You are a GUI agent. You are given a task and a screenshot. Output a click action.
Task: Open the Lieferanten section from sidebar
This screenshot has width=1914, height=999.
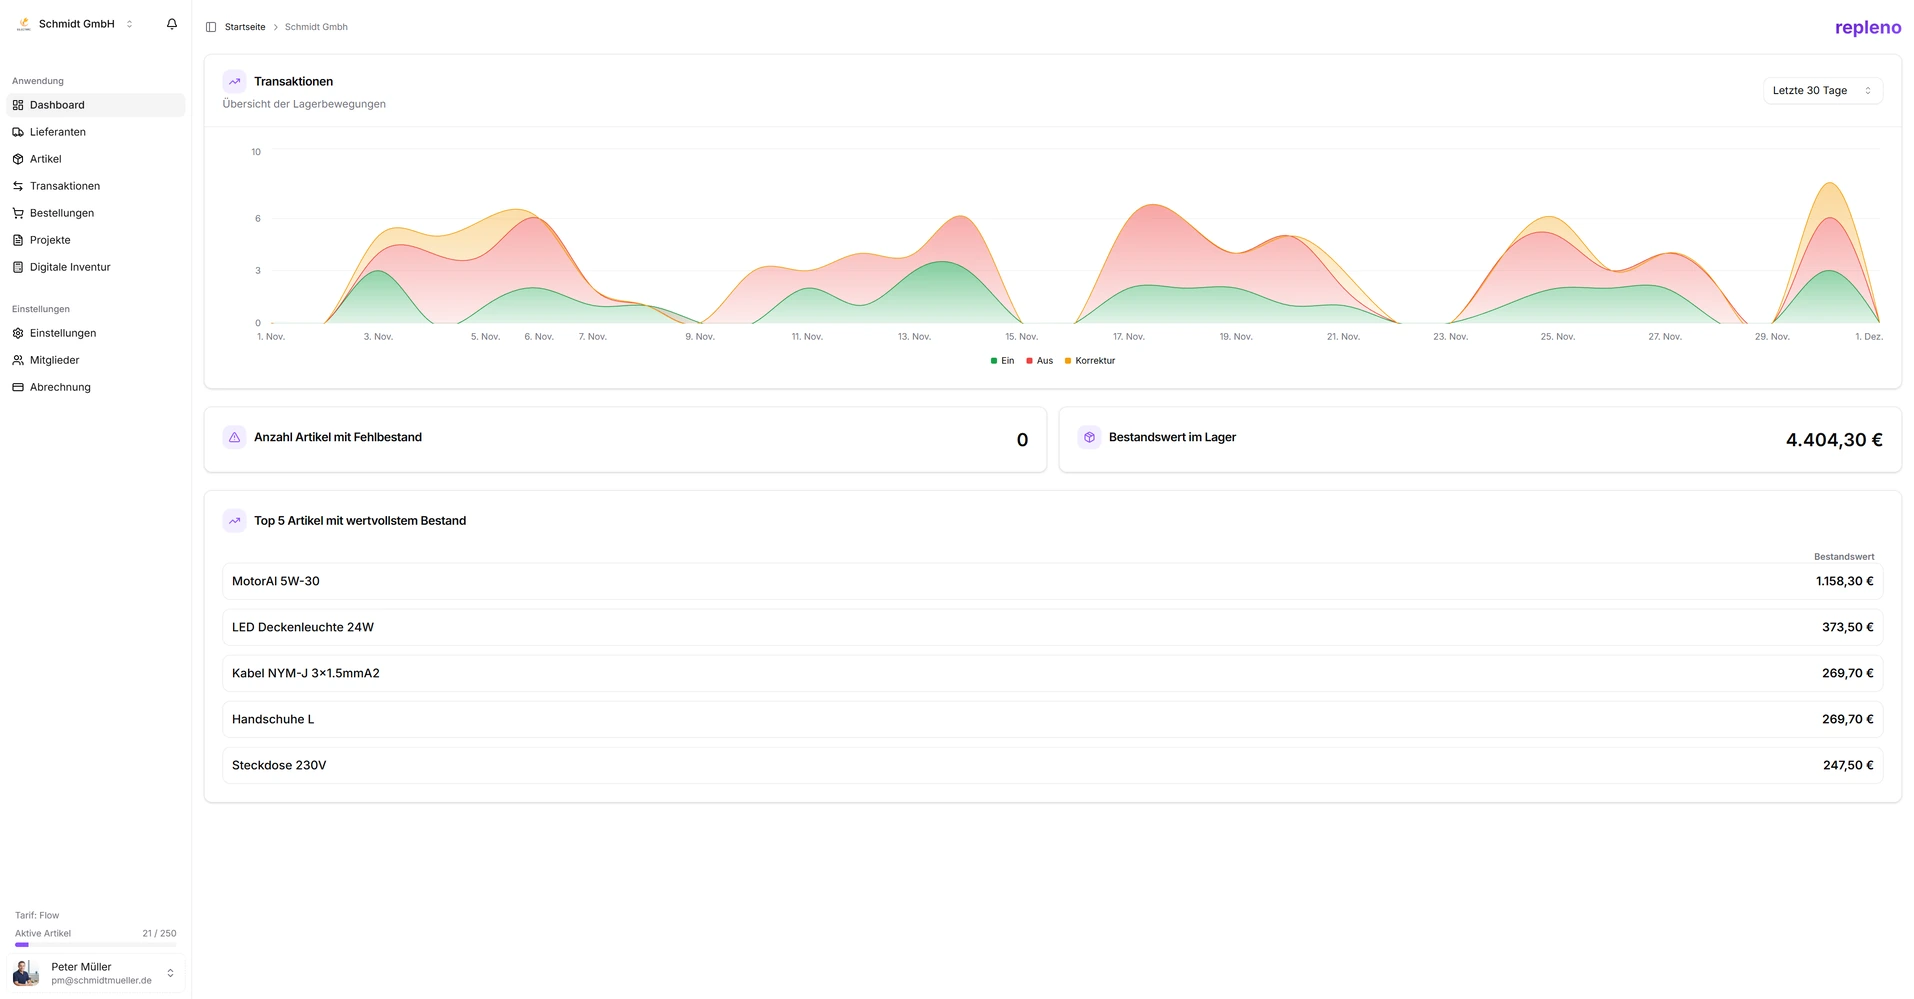(57, 131)
